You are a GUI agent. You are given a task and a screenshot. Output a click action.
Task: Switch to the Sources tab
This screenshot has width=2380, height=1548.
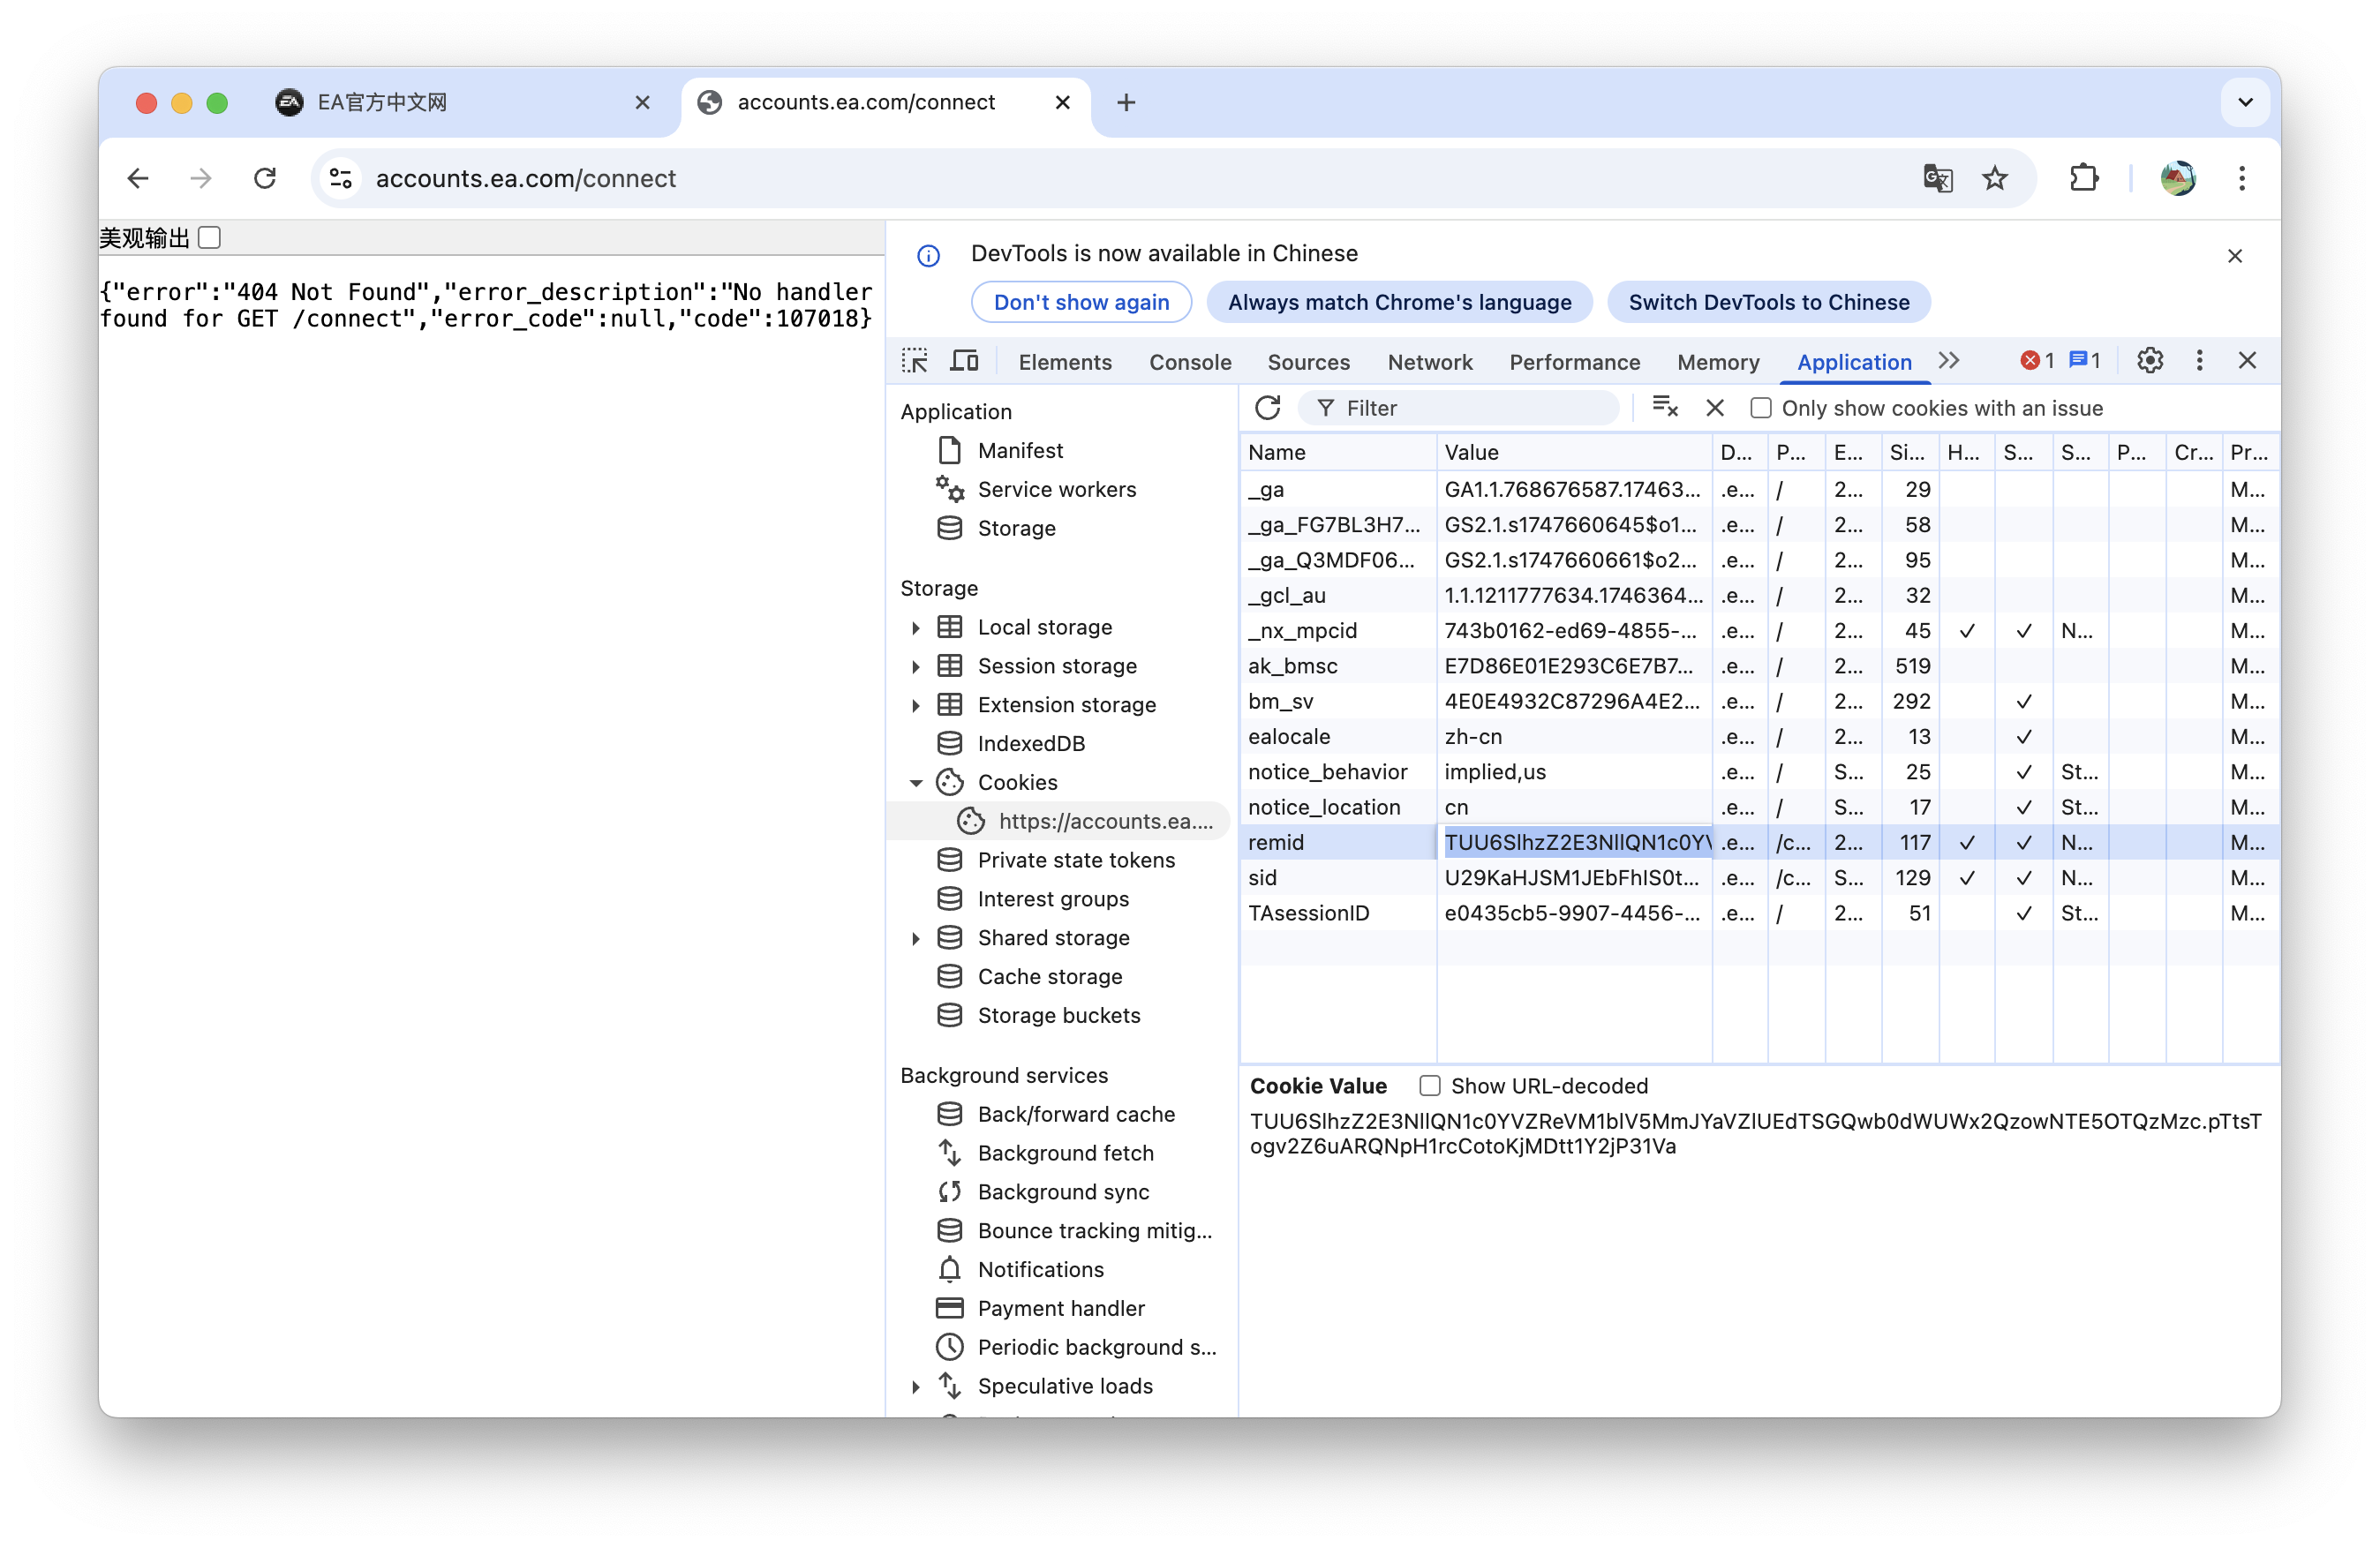[x=1308, y=362]
